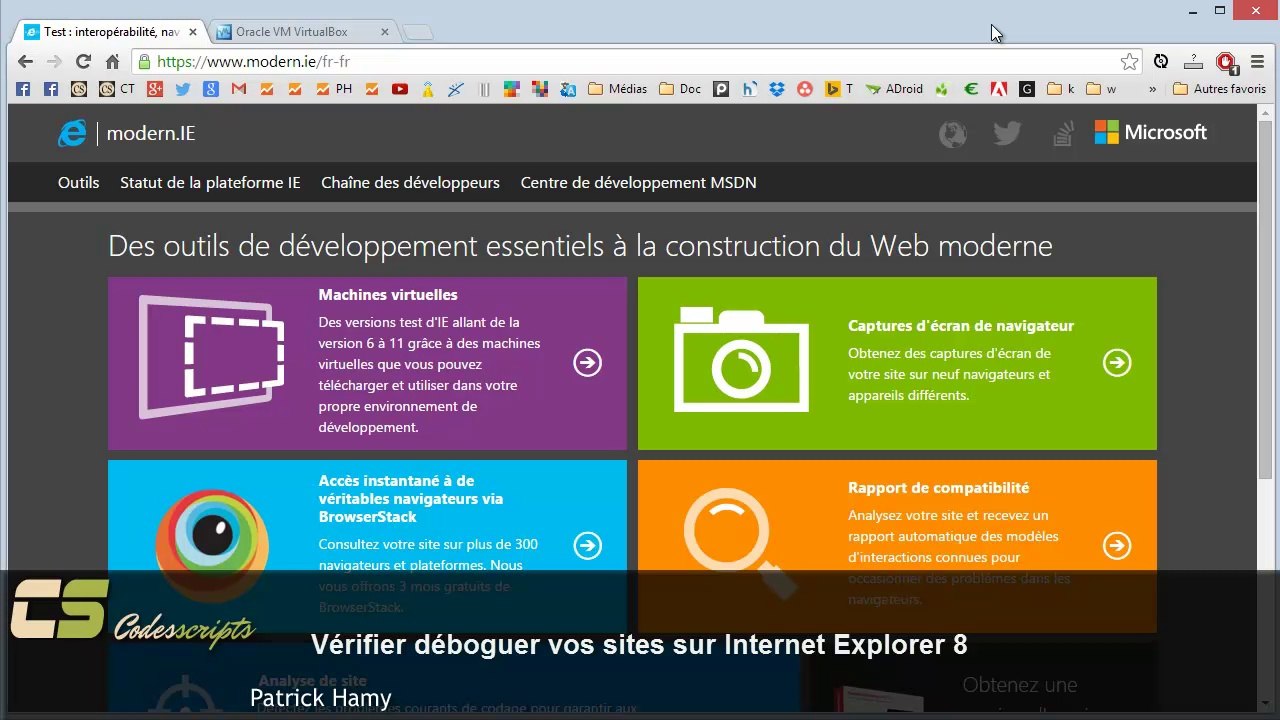Open the w bookmarks folder
Image resolution: width=1280 pixels, height=720 pixels.
pyautogui.click(x=1101, y=89)
